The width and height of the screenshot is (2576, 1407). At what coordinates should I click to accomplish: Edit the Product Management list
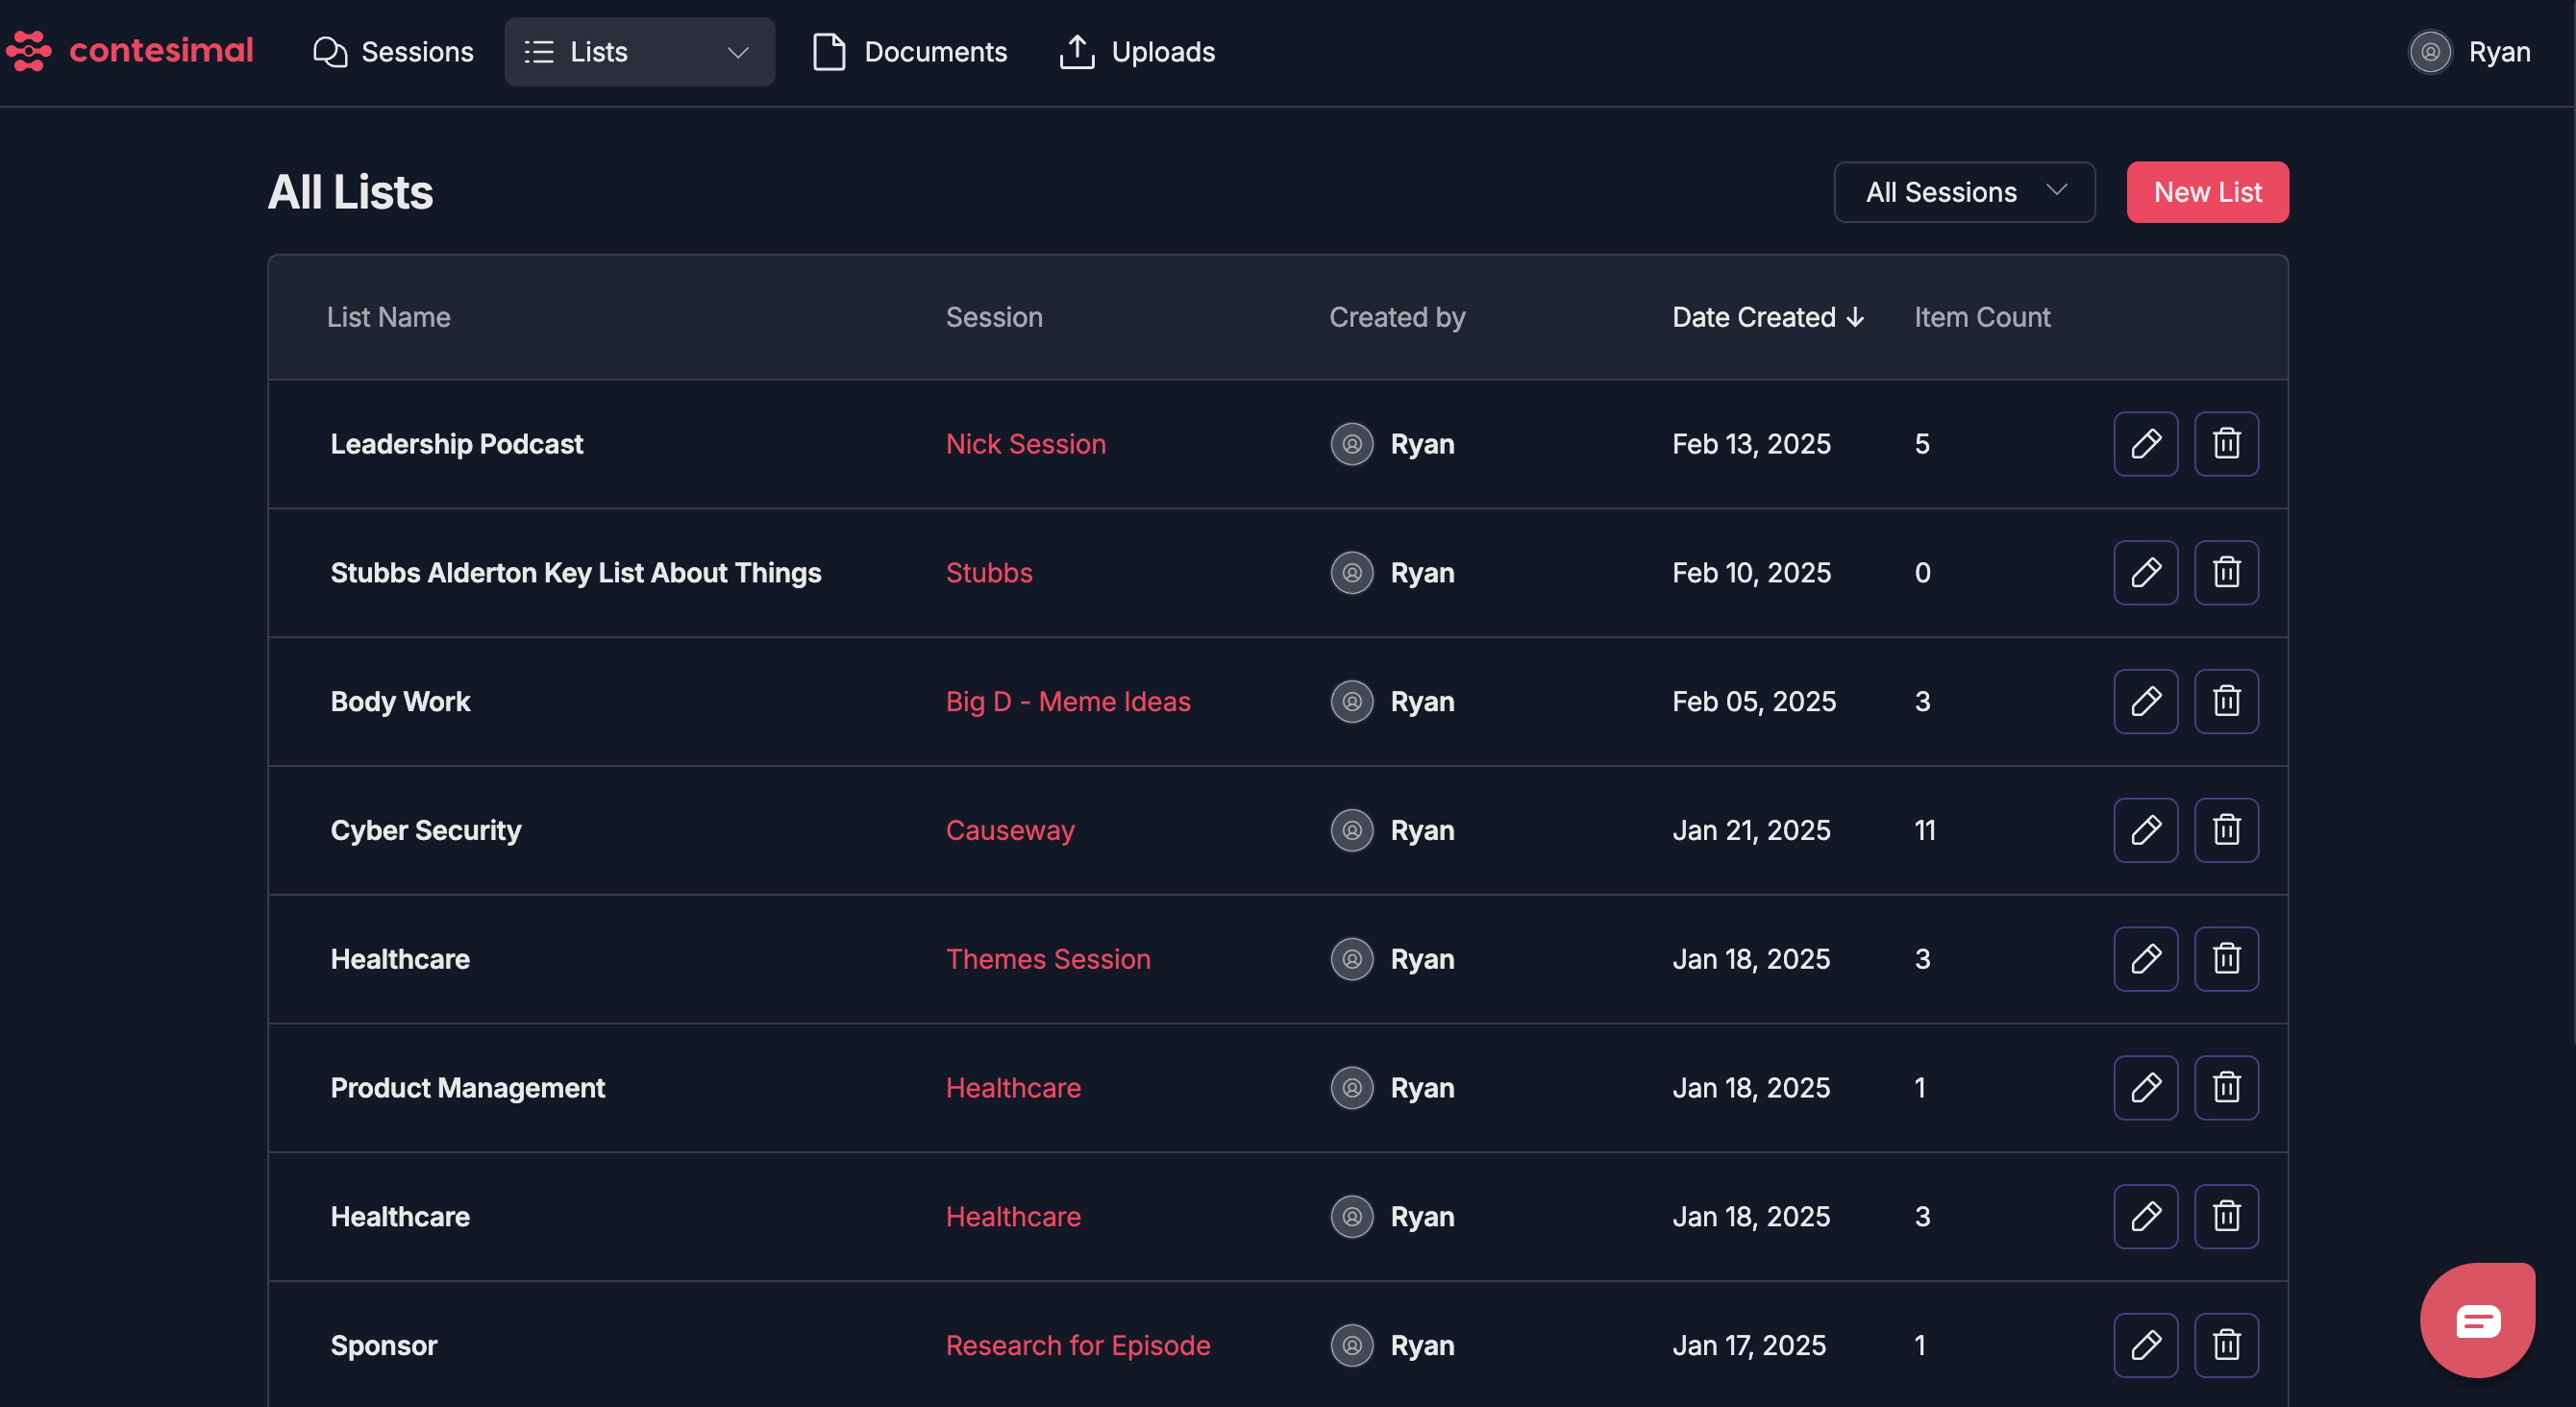[2145, 1087]
